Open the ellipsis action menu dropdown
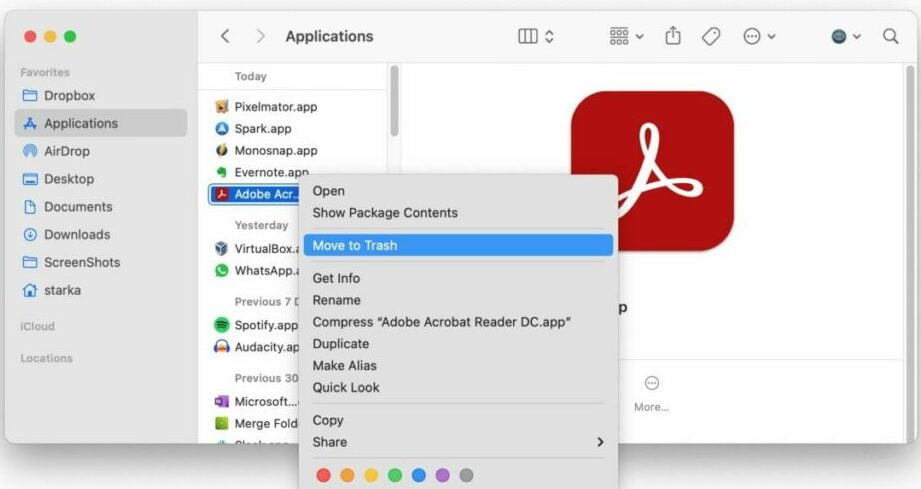 (x=759, y=36)
